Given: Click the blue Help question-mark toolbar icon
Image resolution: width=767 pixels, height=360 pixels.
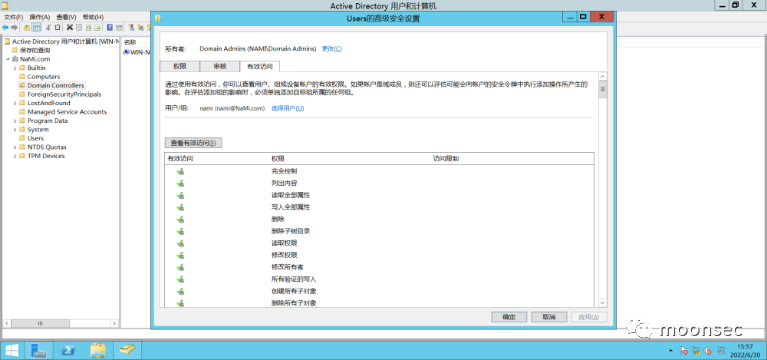Looking at the screenshot, I should pyautogui.click(x=110, y=27).
